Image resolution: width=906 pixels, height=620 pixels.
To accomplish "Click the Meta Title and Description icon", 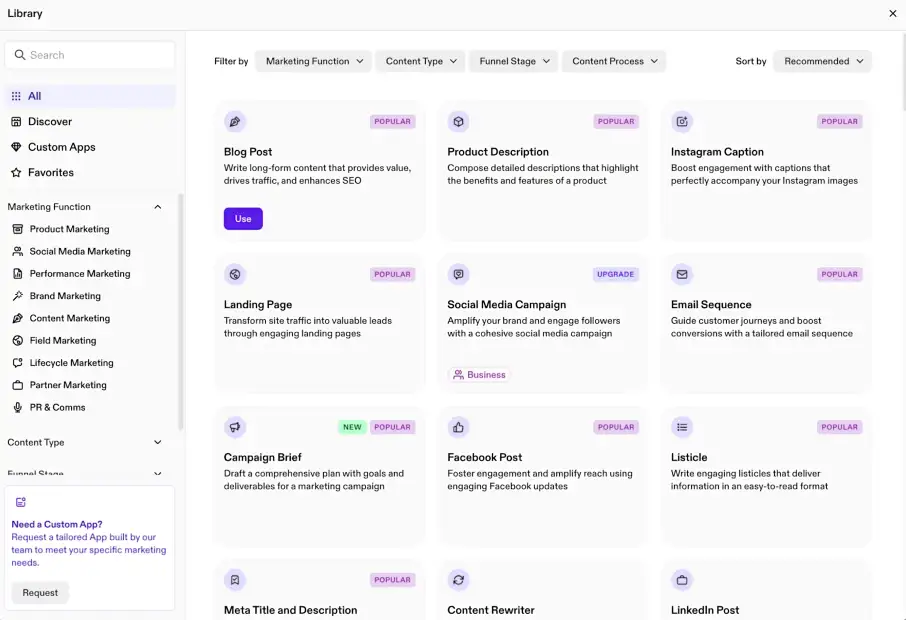I will 235,580.
